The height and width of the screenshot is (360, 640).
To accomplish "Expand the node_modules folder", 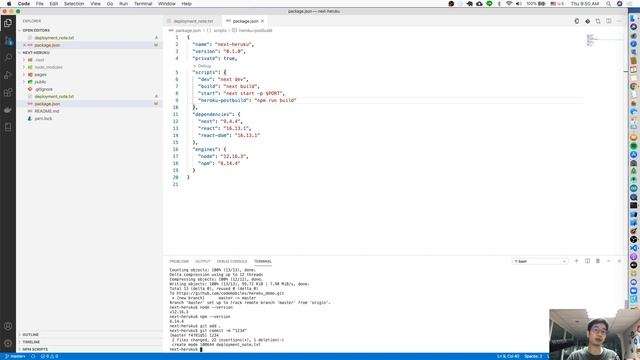I will click(x=48, y=67).
